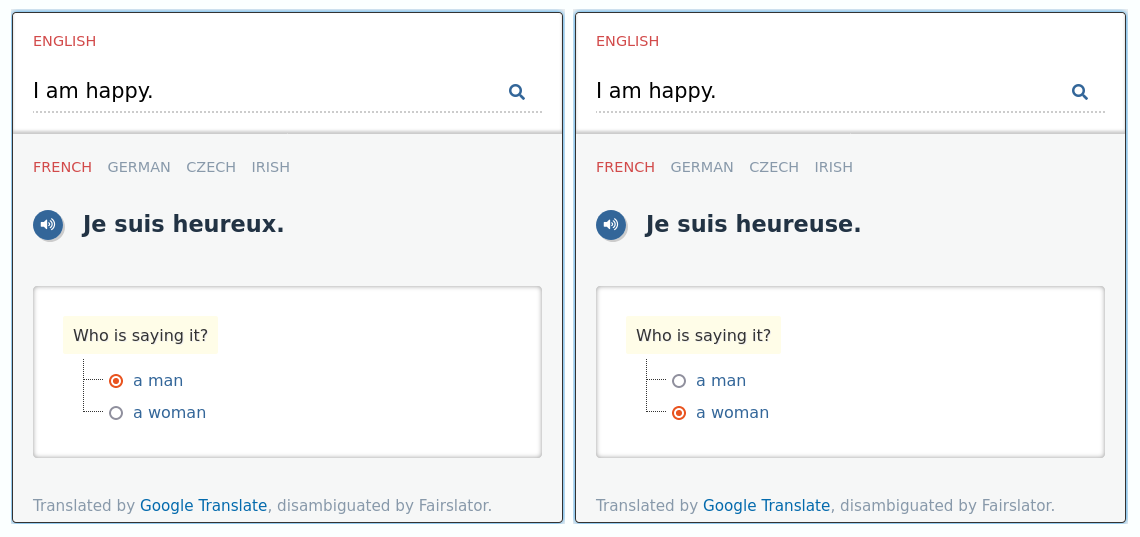Switch to the Czech tab in the right panel
The image size is (1140, 537).
774,167
